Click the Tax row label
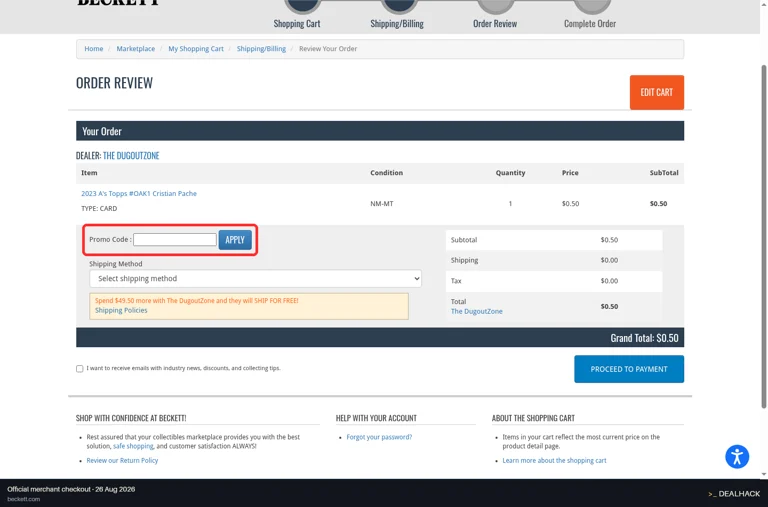Screen dimensions: 768x507 [456, 281]
